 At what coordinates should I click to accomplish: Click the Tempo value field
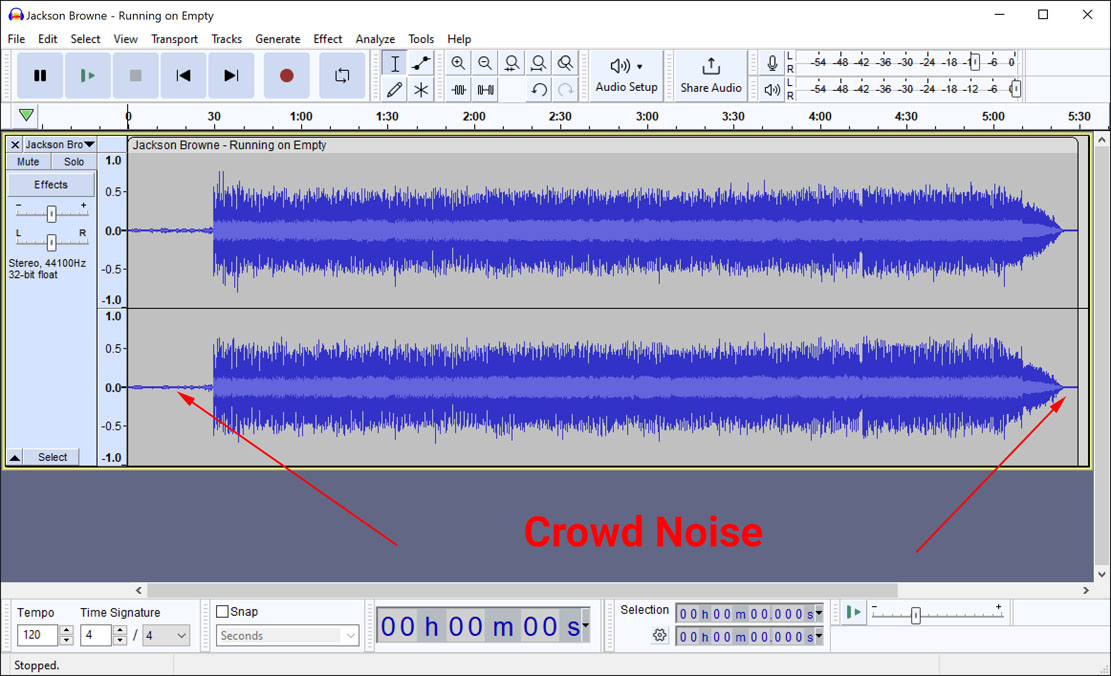point(37,635)
